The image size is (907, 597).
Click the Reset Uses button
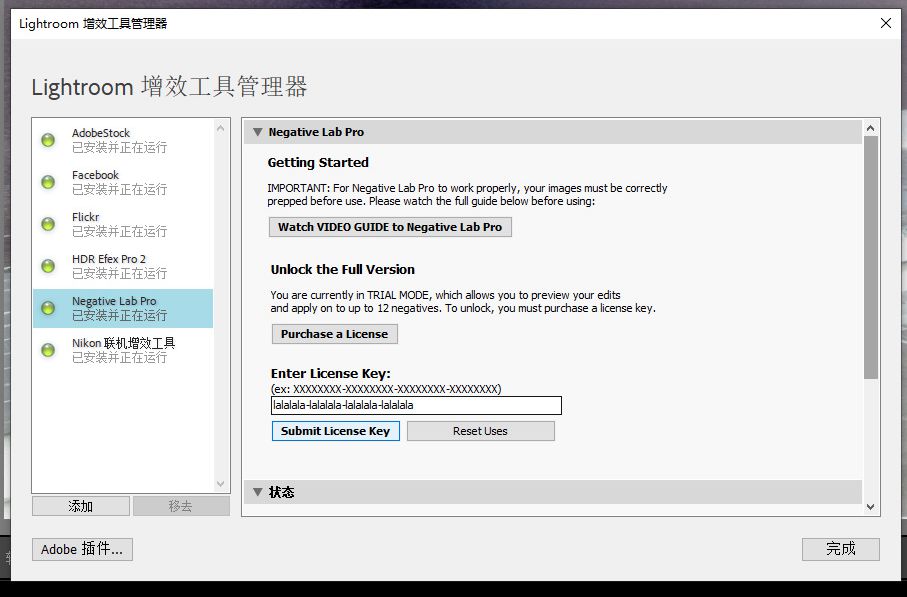tap(480, 431)
